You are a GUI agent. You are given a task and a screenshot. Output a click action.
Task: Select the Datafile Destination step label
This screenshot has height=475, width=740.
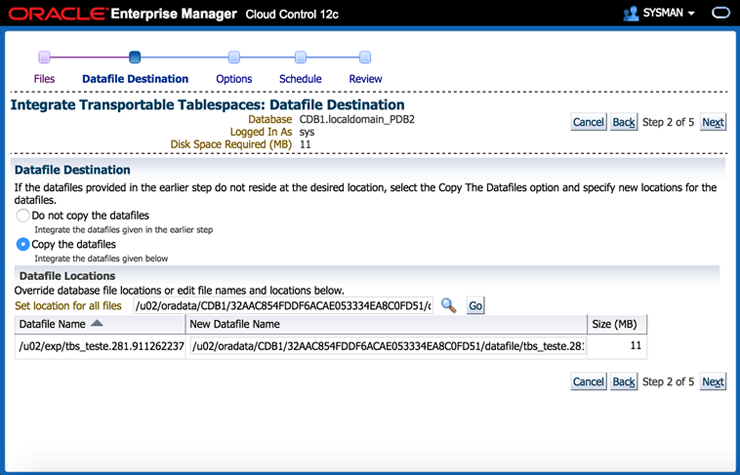[x=135, y=79]
